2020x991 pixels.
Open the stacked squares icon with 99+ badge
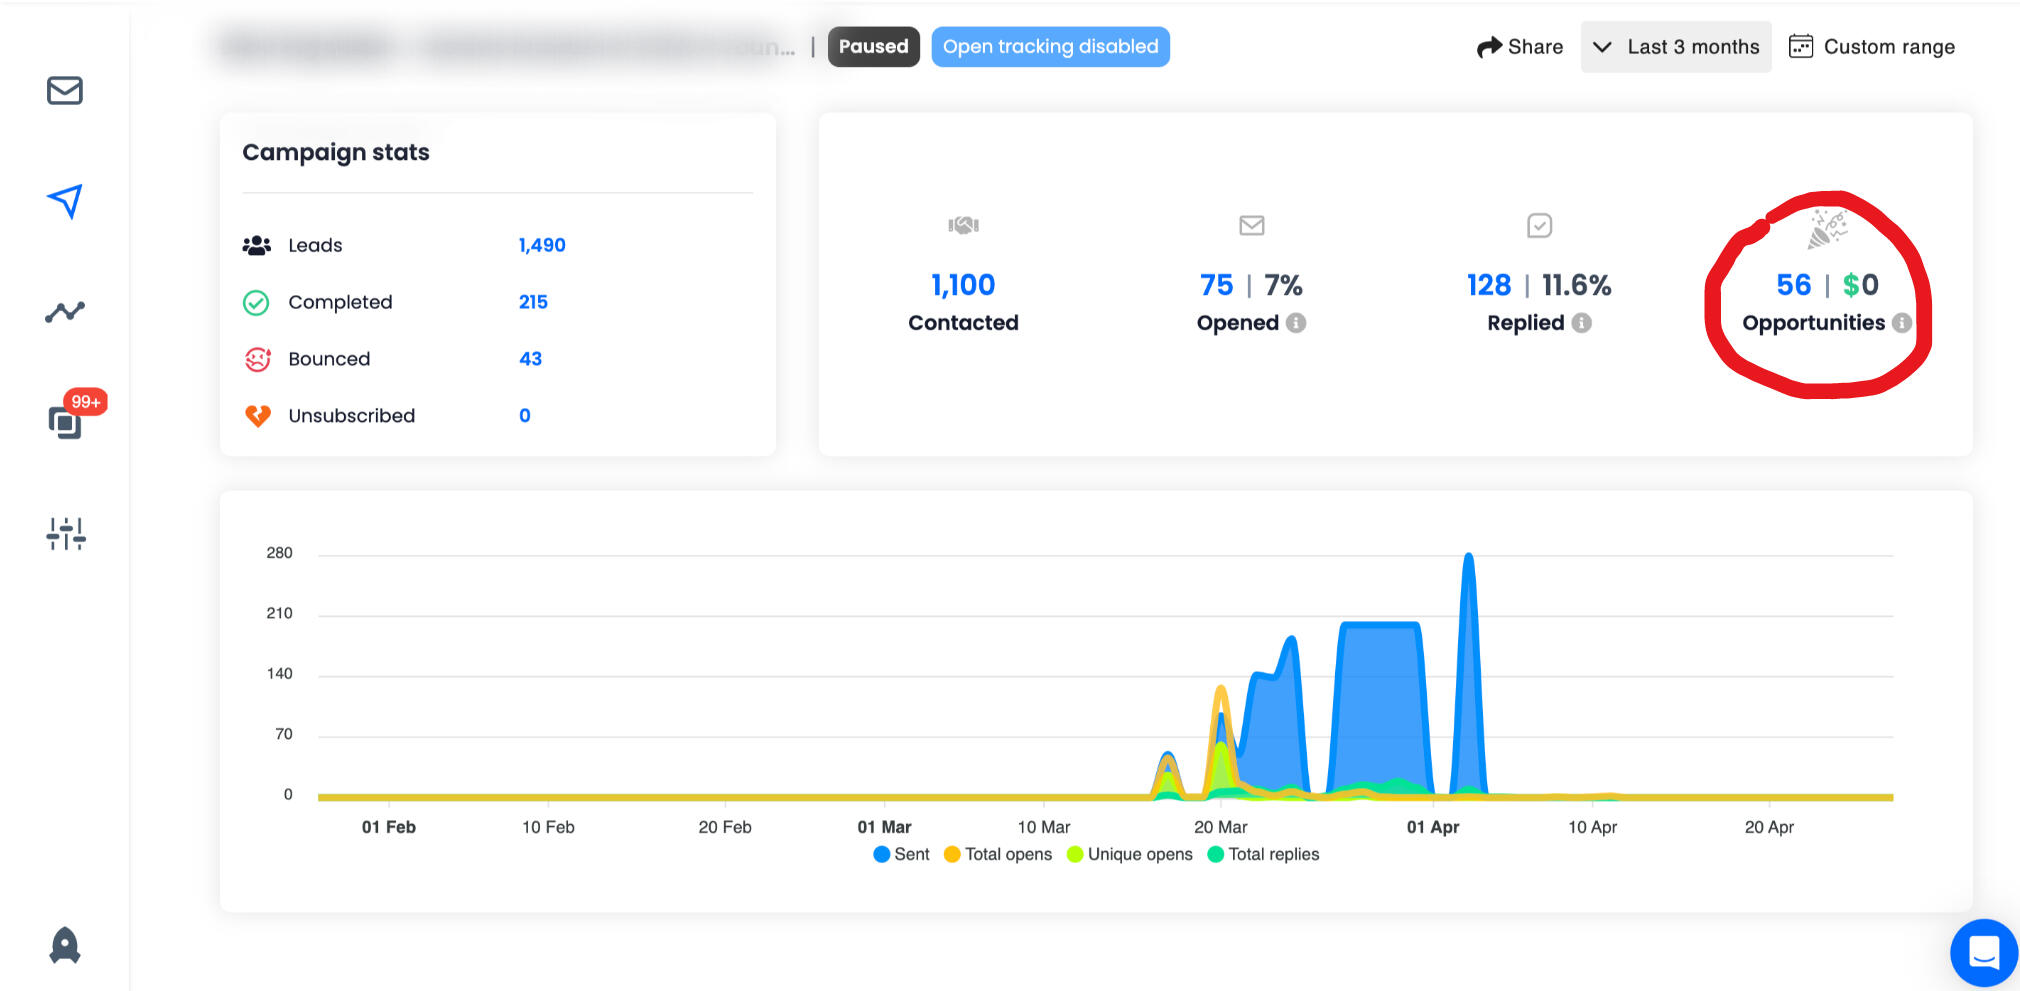pyautogui.click(x=66, y=421)
